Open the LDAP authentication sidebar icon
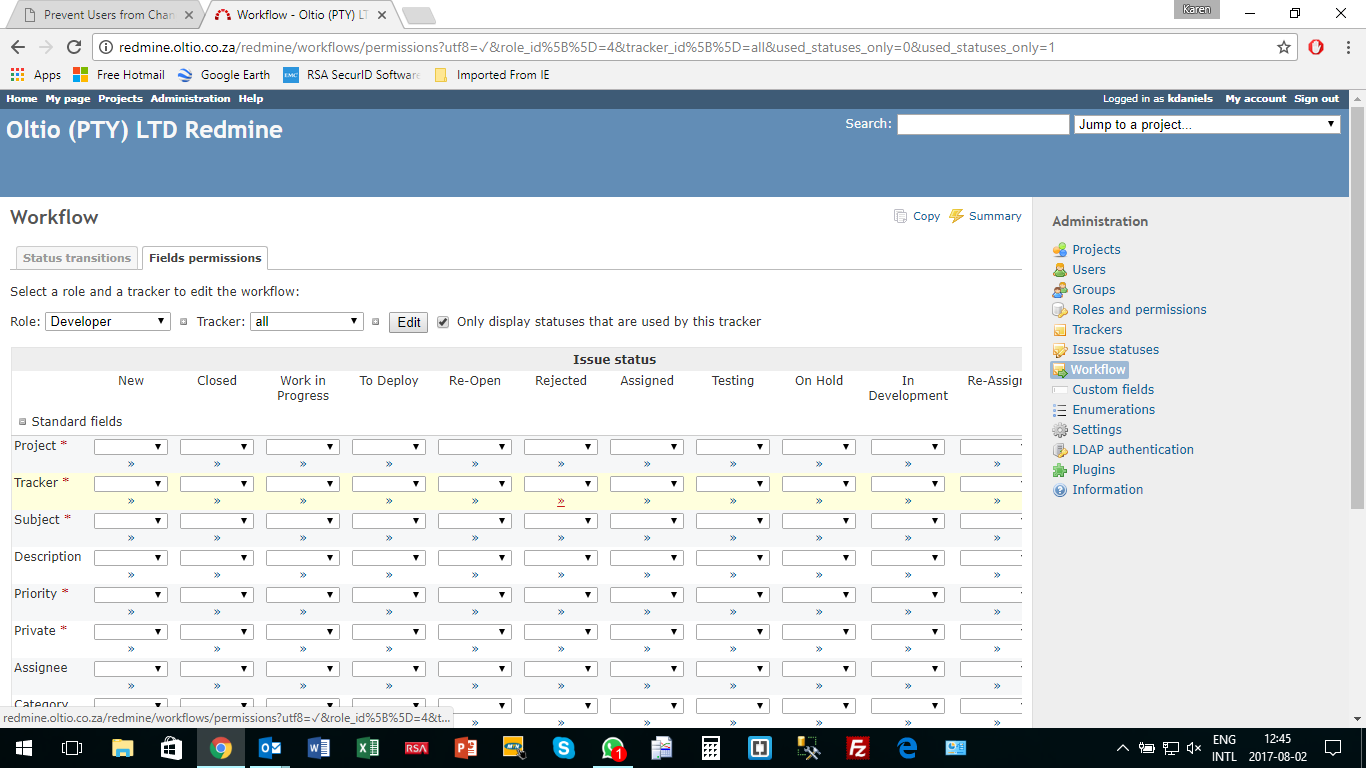The image size is (1366, 768). tap(1060, 450)
